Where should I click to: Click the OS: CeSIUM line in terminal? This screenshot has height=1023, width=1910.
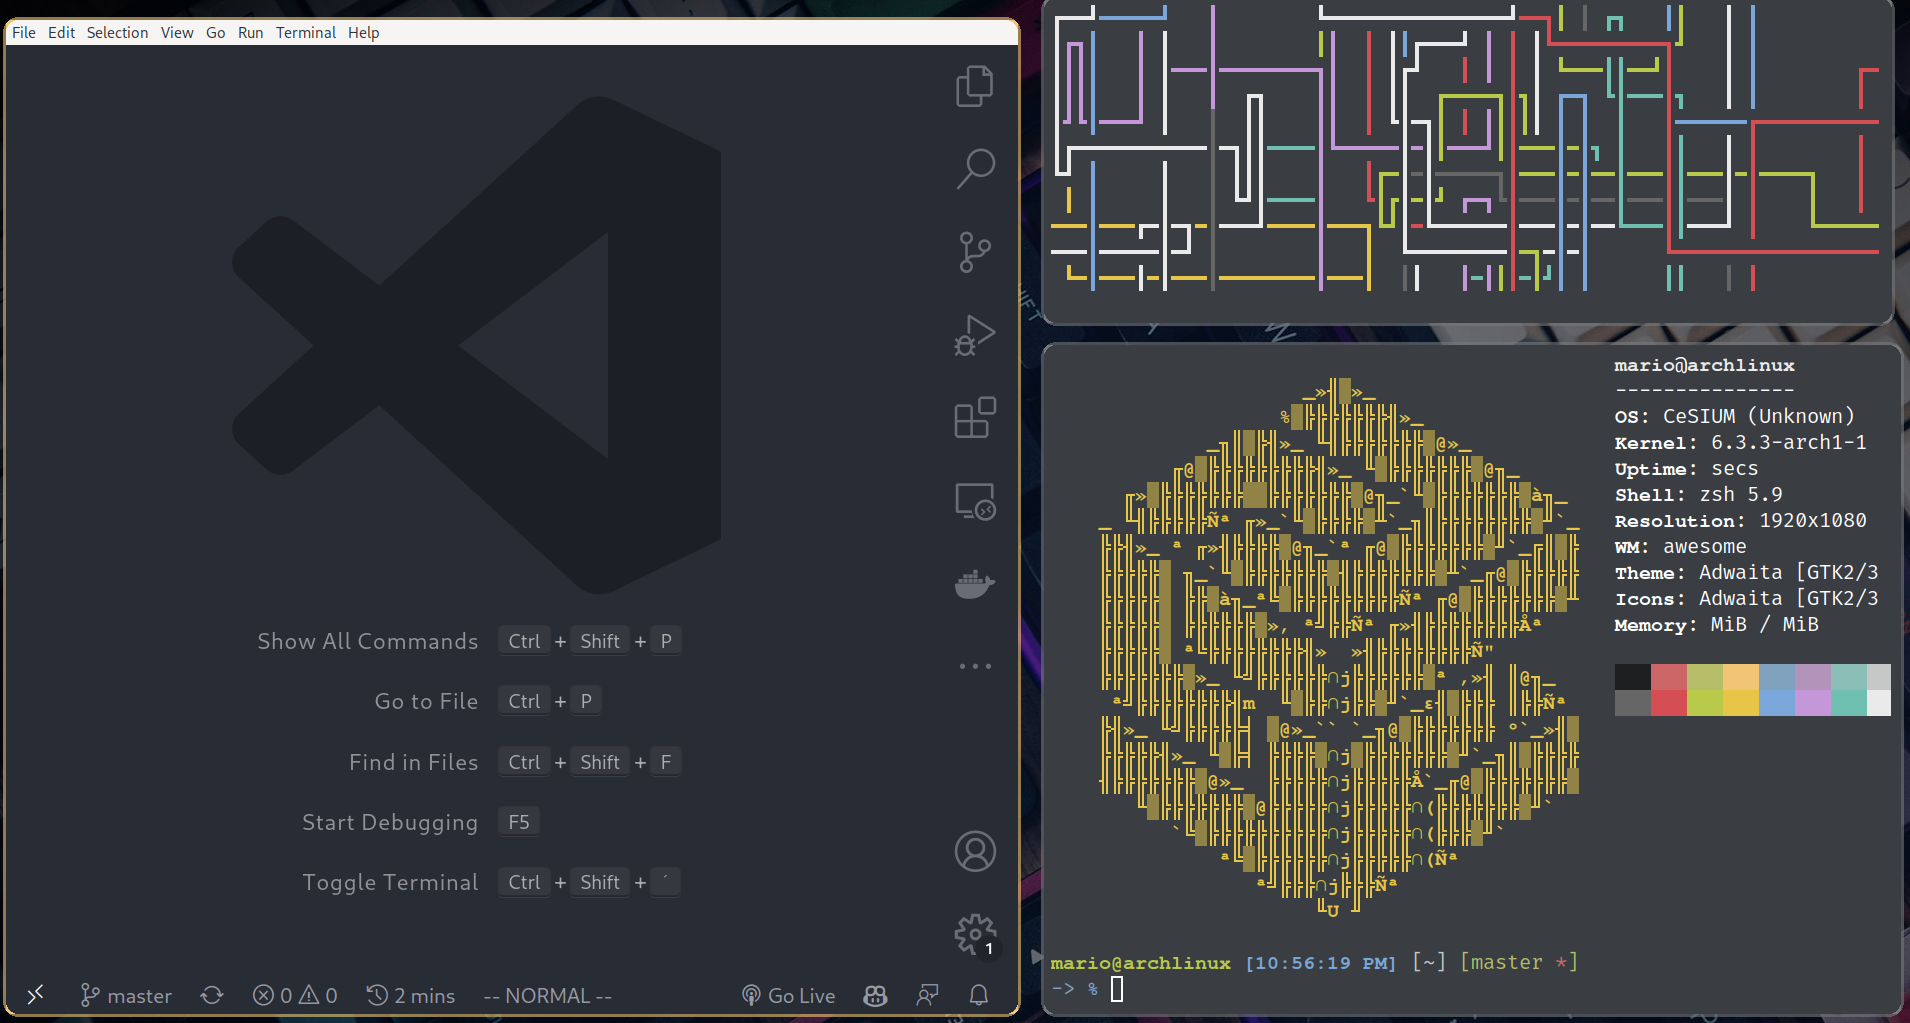[x=1734, y=416]
